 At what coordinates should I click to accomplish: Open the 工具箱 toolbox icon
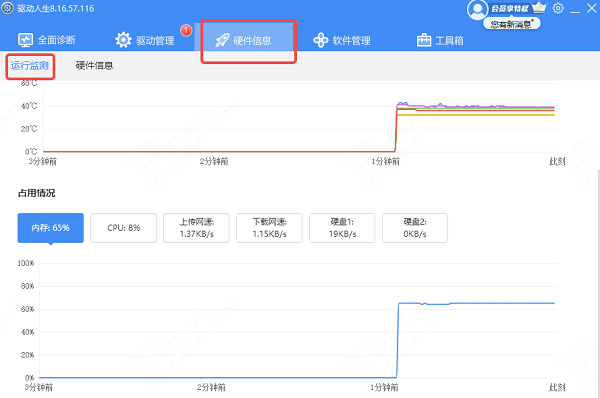[424, 40]
